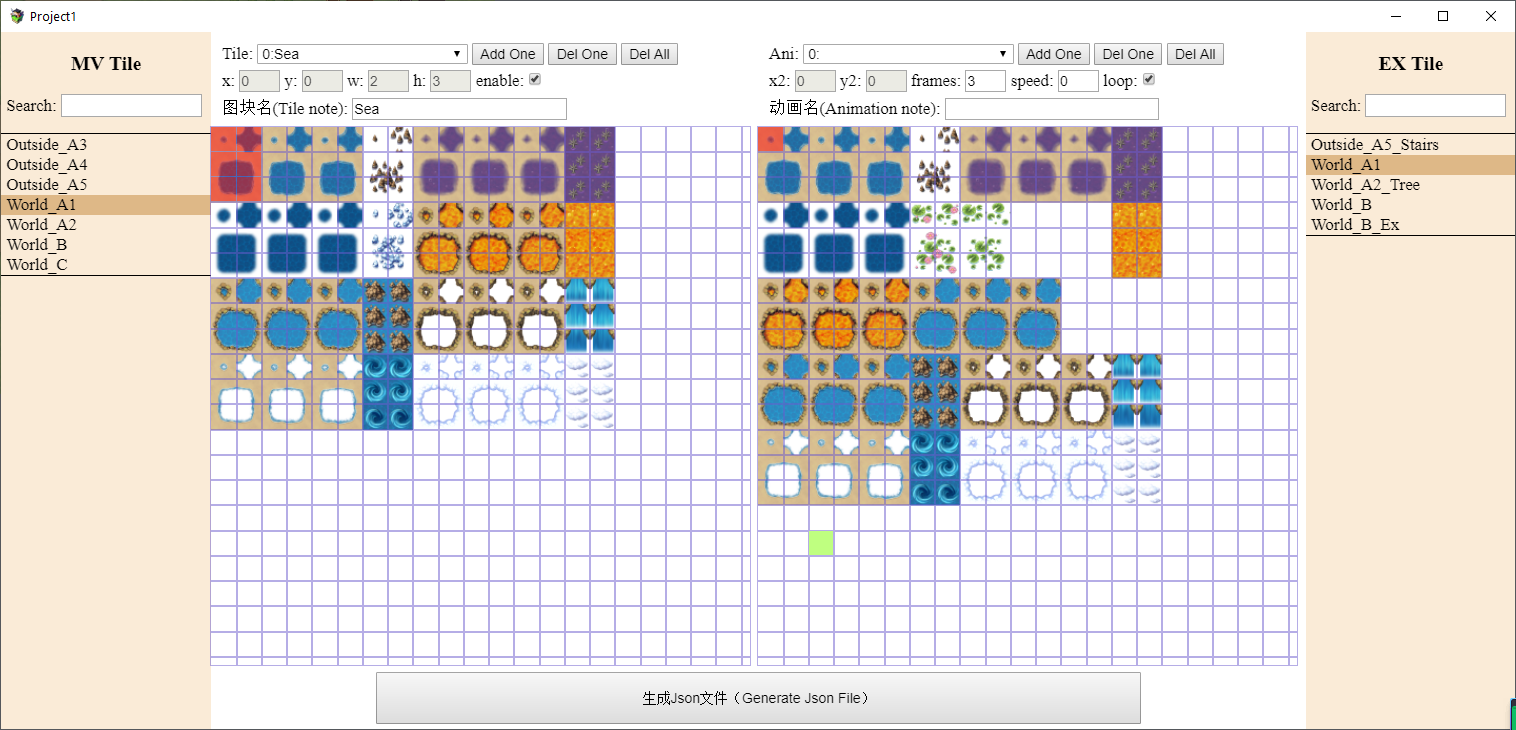Select World_A2_Tree in the EX Tile list
The width and height of the screenshot is (1516, 730).
pyautogui.click(x=1410, y=185)
